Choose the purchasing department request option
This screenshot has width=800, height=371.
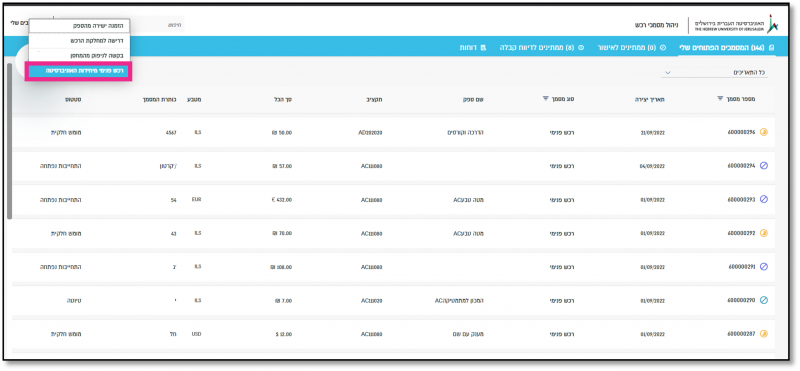79,40
